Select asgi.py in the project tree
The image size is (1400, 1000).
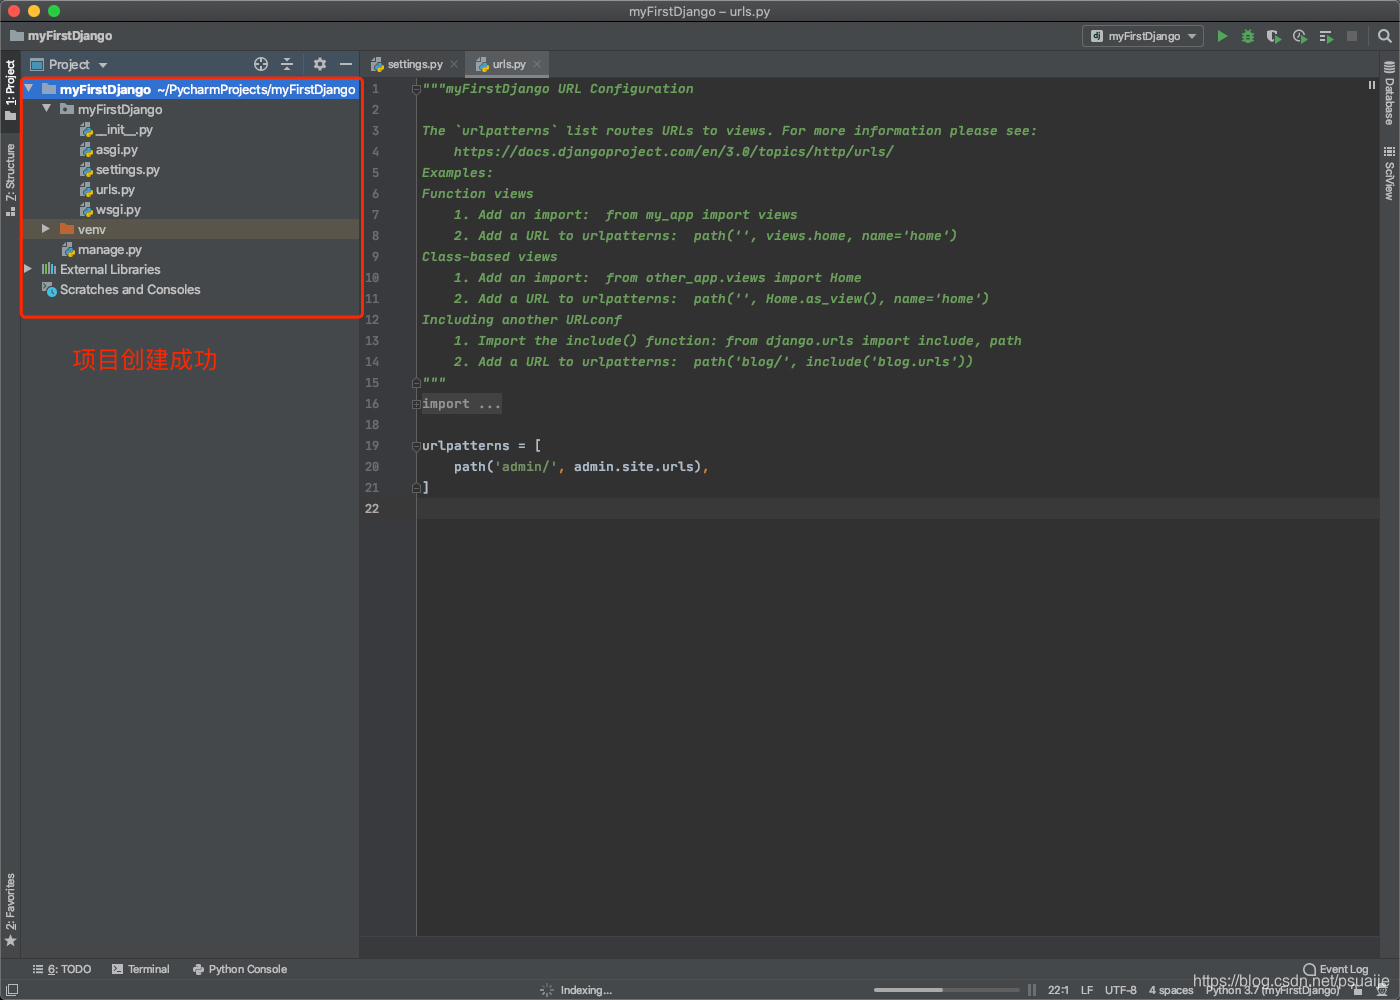(x=117, y=149)
